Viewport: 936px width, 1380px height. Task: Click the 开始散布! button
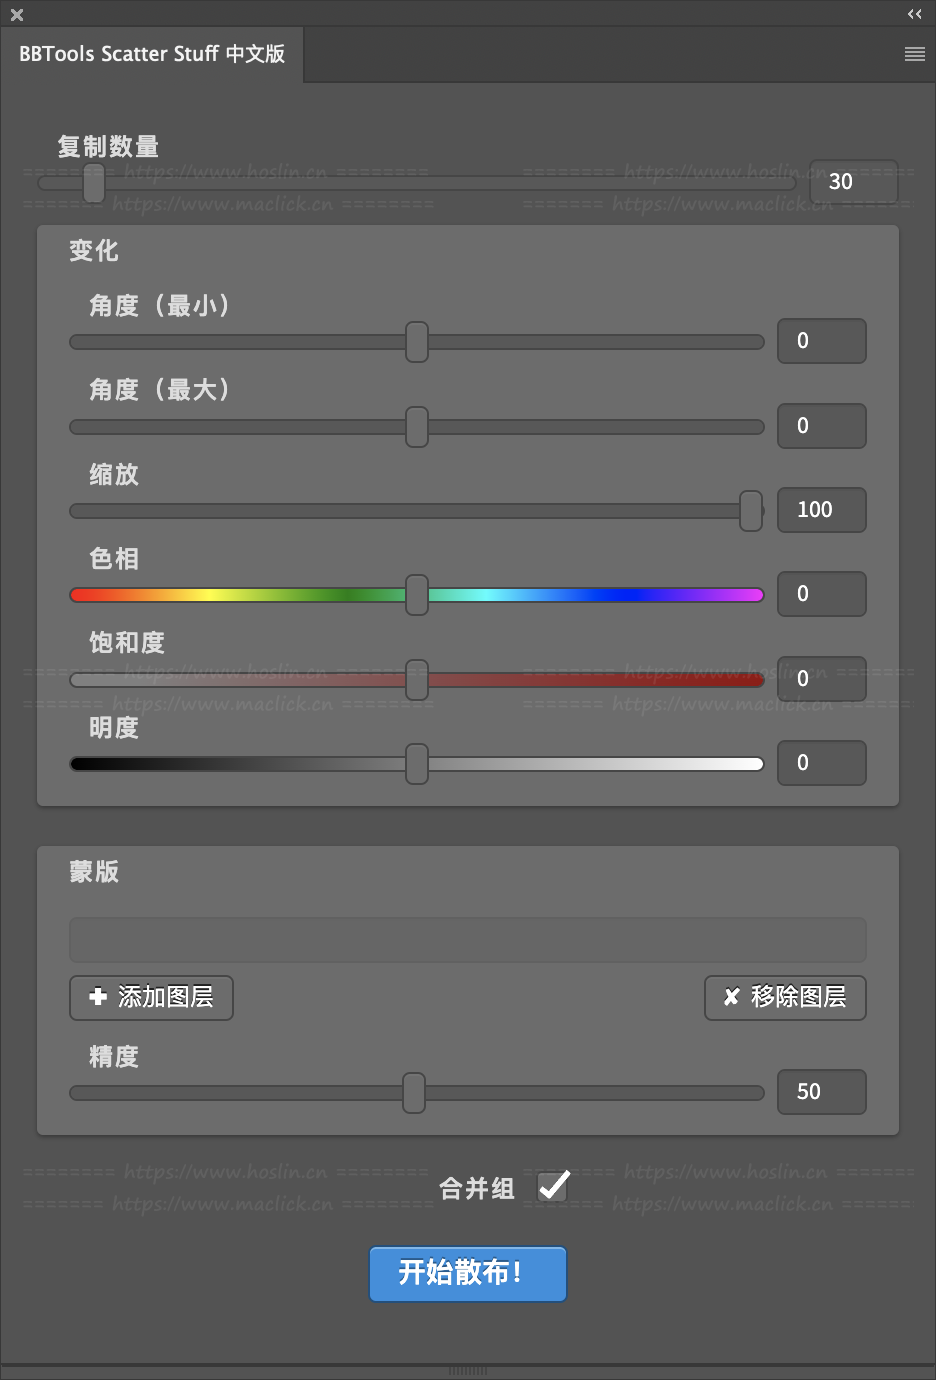pyautogui.click(x=467, y=1273)
